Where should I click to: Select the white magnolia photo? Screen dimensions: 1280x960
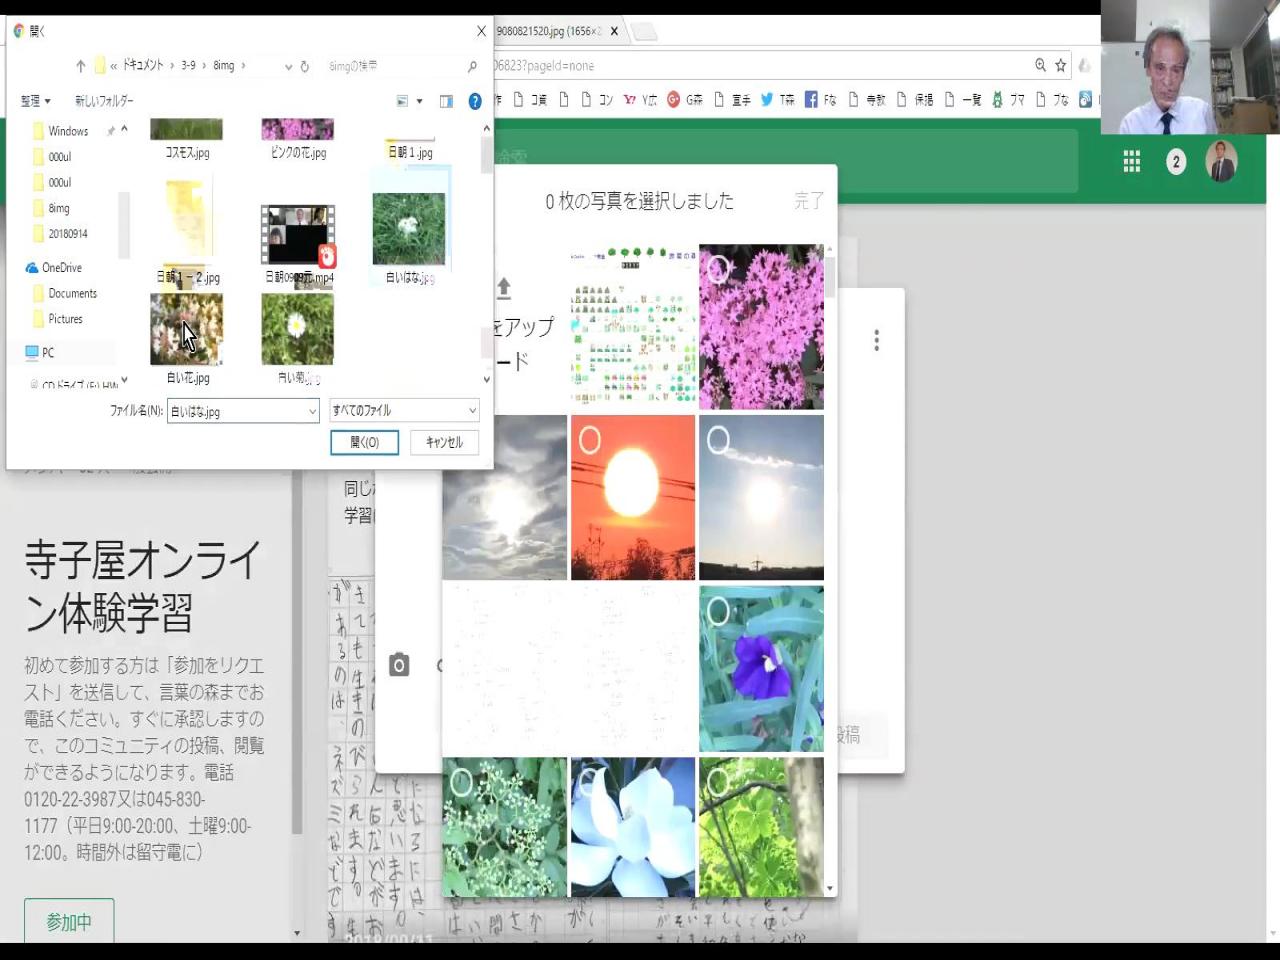pos(633,827)
